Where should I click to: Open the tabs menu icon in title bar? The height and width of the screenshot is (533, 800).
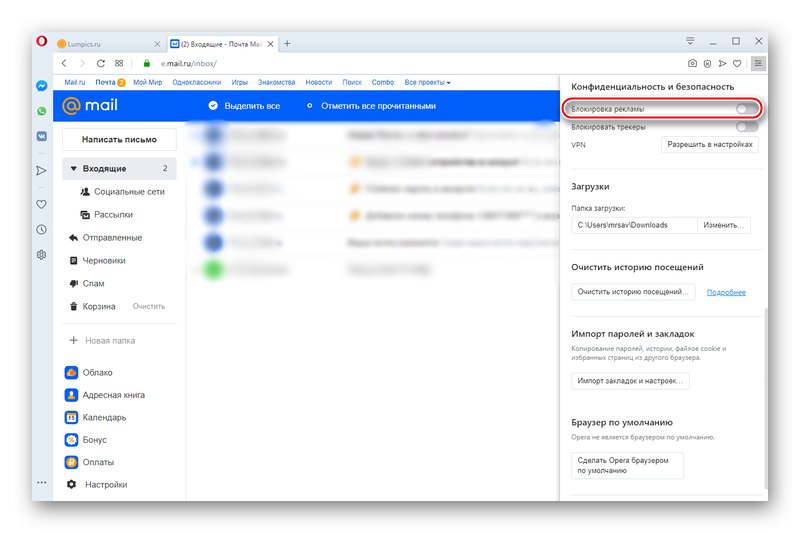pos(690,41)
